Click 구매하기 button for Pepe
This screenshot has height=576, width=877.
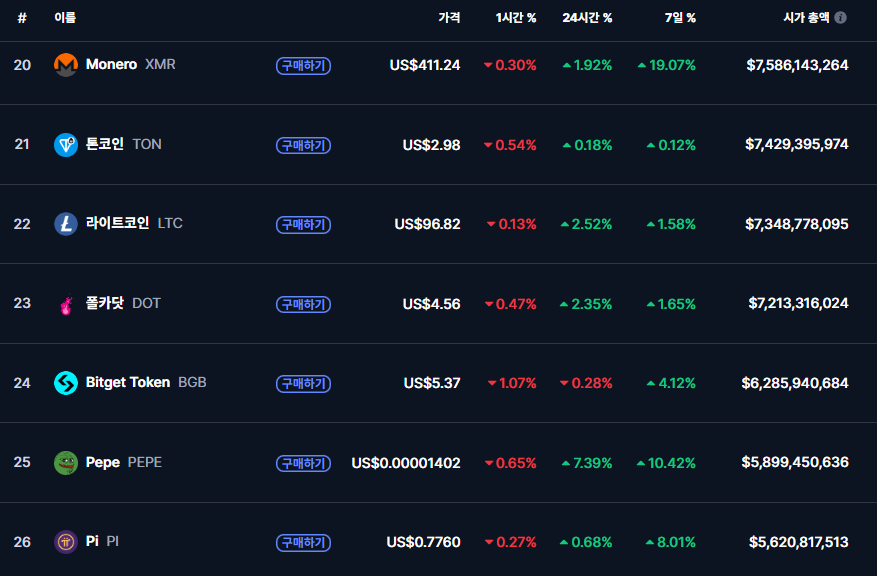(x=303, y=463)
